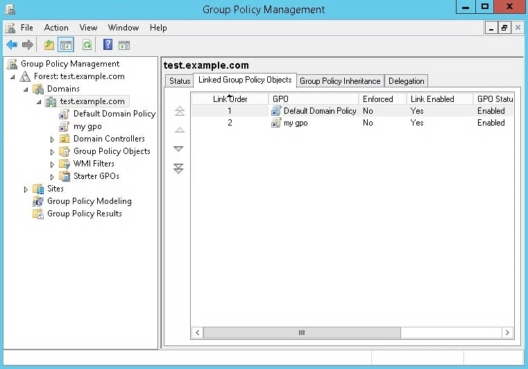Click the application icon in title bar

pyautogui.click(x=10, y=9)
